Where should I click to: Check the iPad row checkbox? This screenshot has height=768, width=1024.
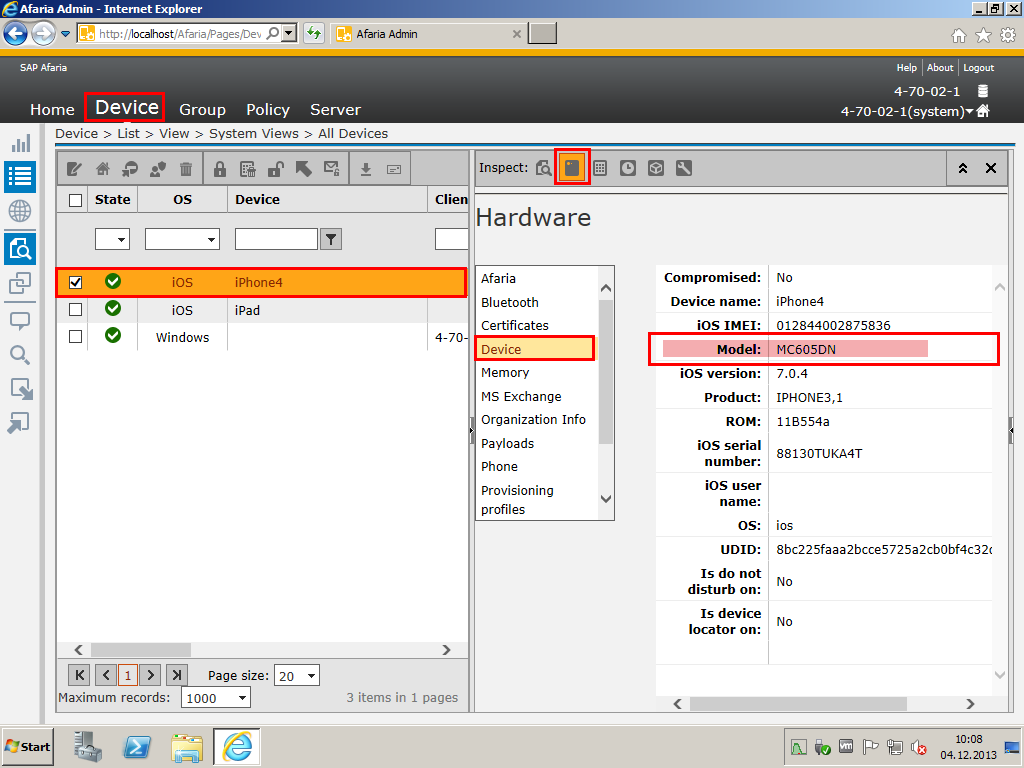pos(76,310)
